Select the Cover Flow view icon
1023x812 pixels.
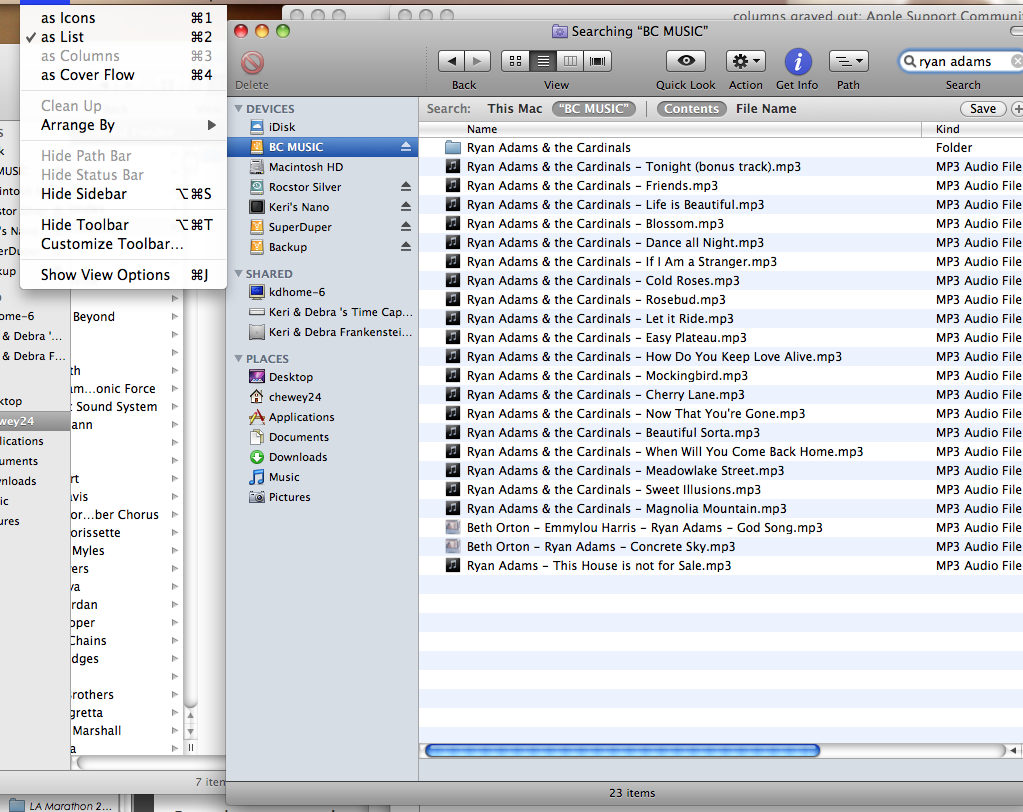(x=596, y=60)
